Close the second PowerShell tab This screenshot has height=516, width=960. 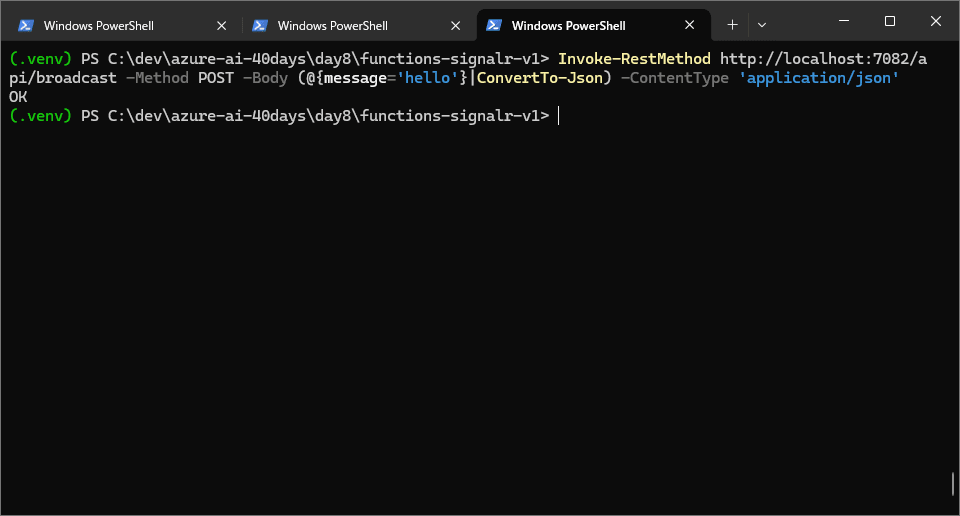click(x=456, y=26)
